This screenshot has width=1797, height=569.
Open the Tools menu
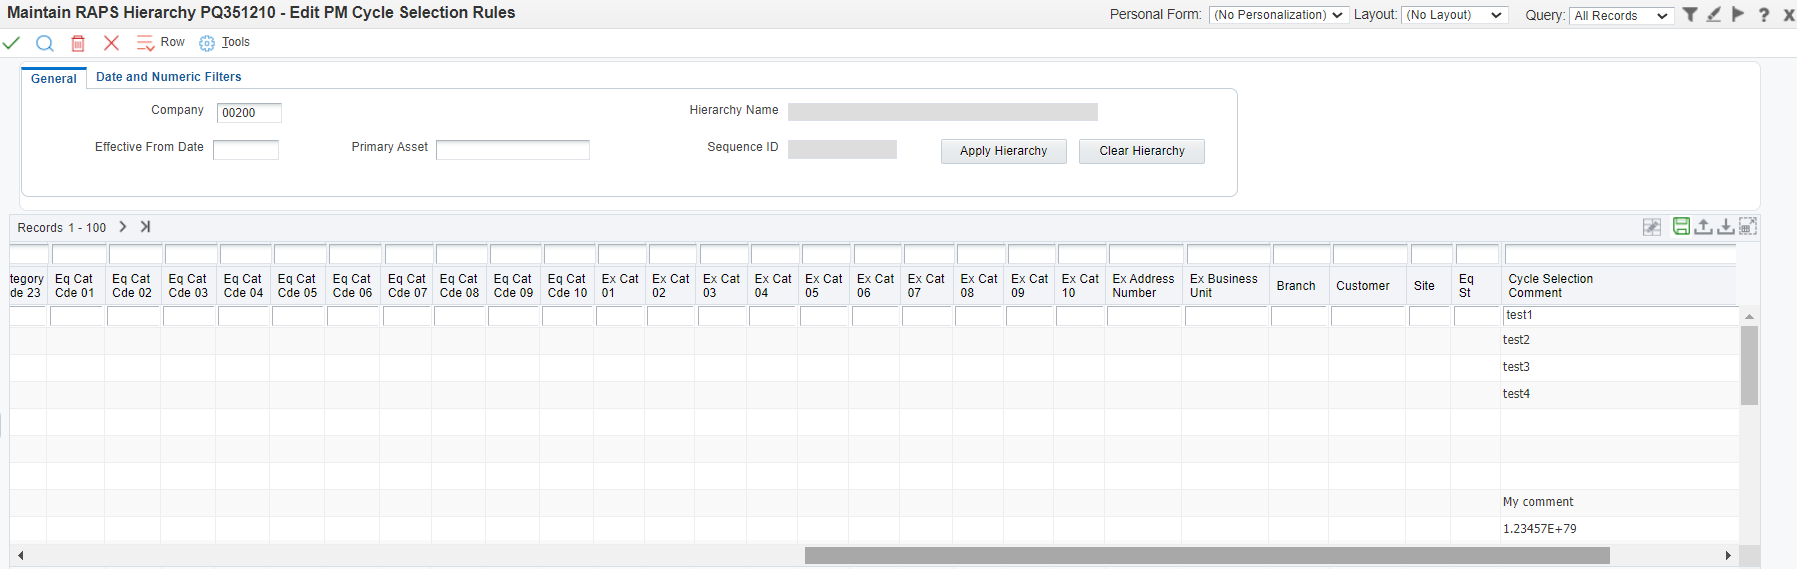pos(225,43)
